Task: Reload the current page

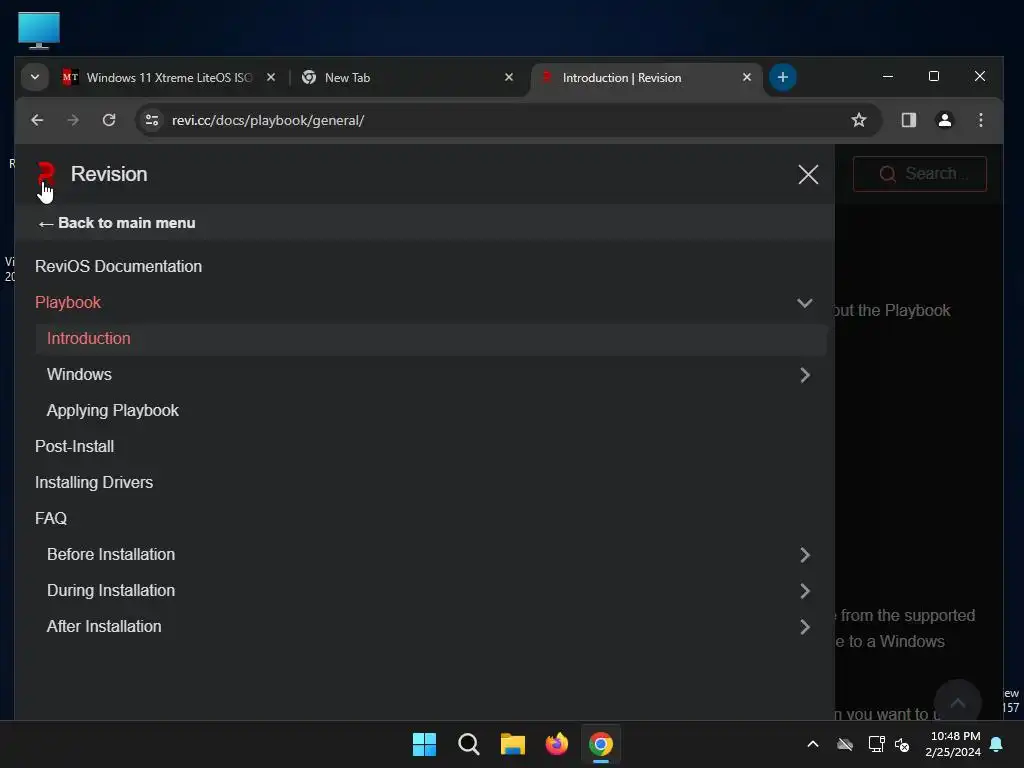Action: point(109,120)
